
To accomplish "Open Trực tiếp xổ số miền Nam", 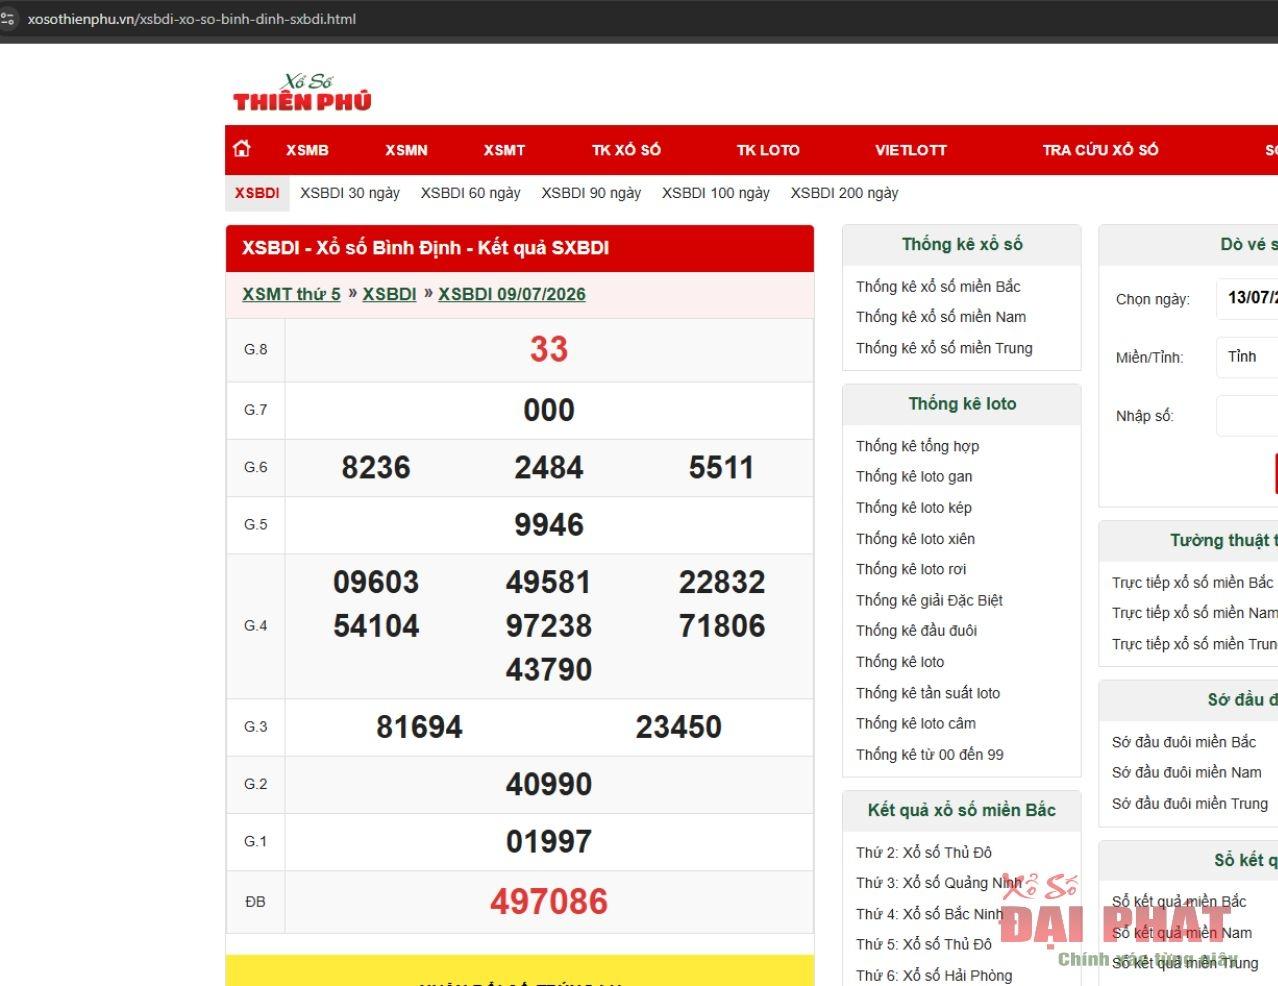I will tap(1195, 613).
